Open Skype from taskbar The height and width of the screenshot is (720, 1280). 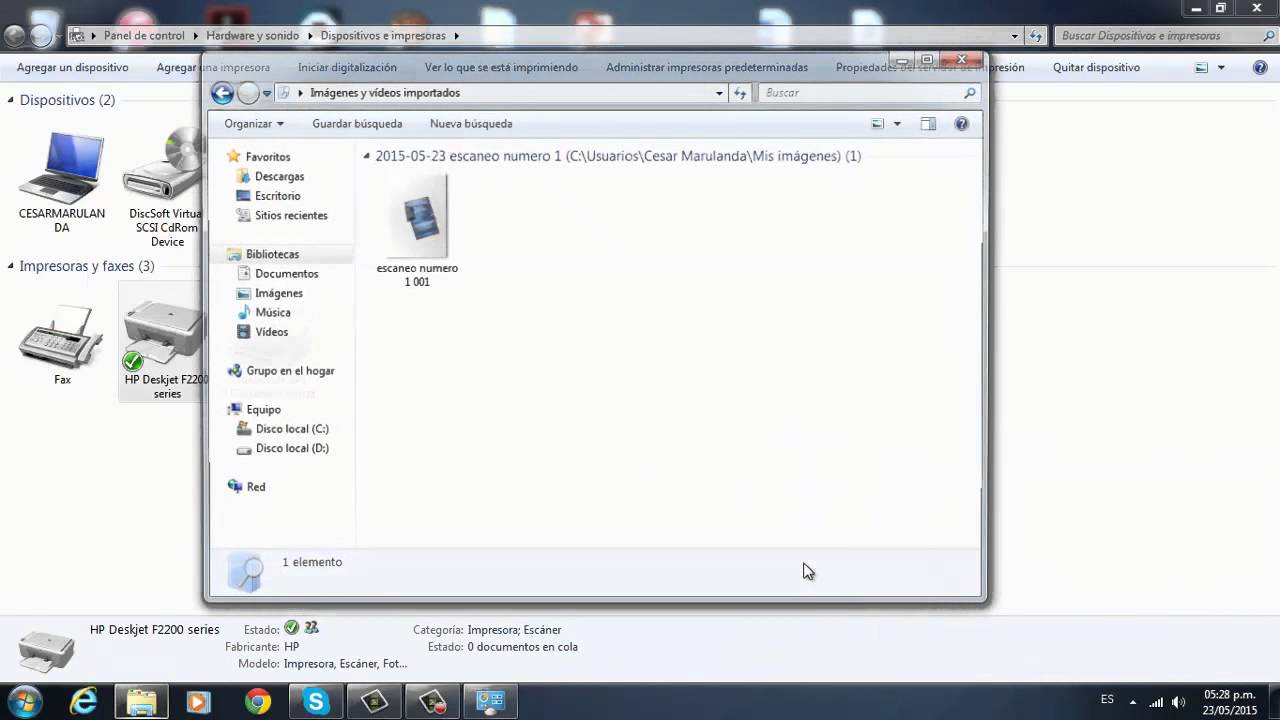pos(316,702)
